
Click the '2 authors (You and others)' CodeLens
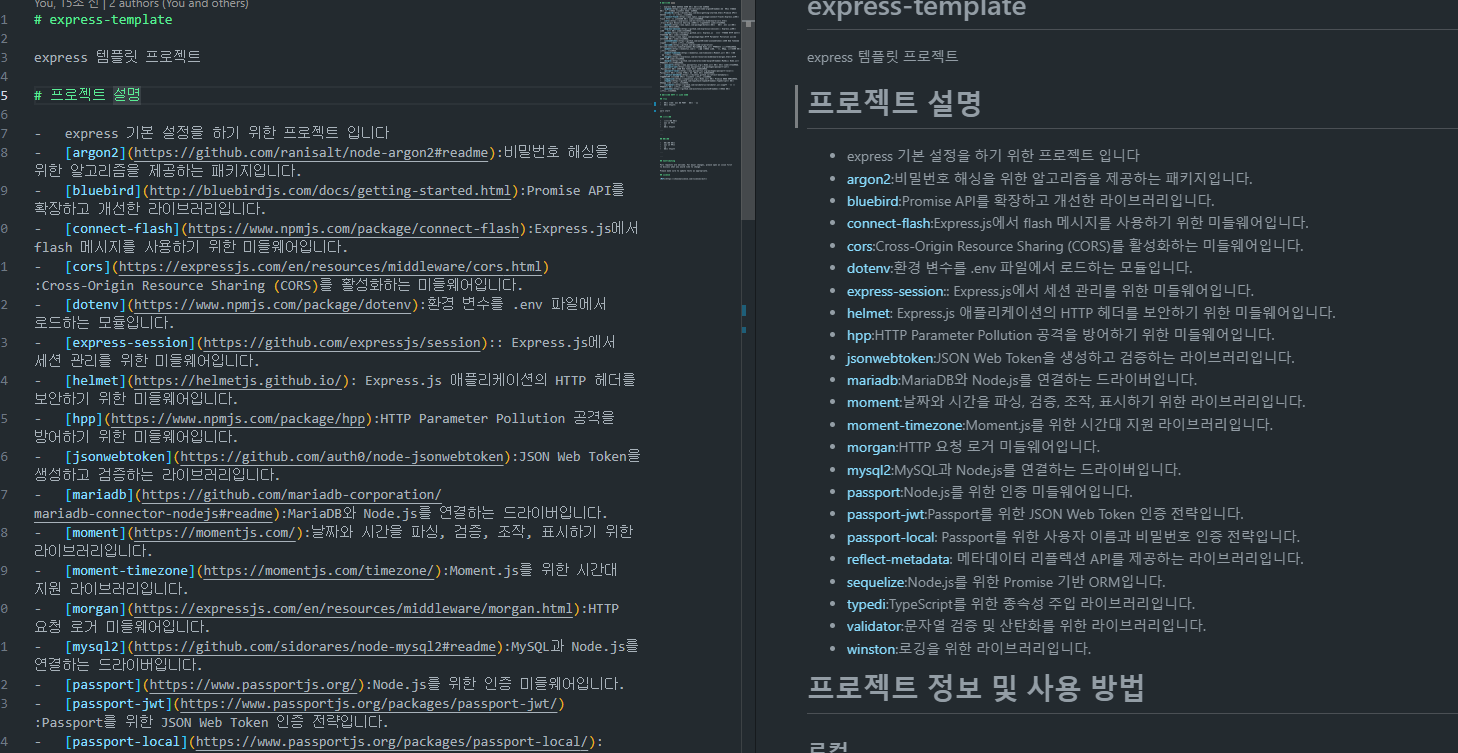[179, 4]
